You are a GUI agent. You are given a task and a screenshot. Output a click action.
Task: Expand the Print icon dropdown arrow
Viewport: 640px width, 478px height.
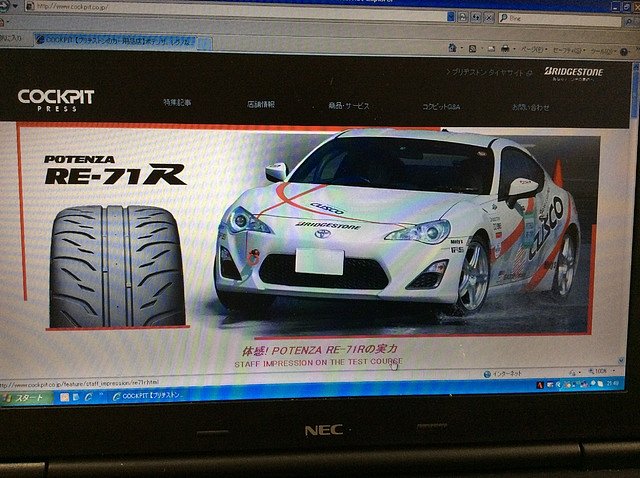[514, 49]
